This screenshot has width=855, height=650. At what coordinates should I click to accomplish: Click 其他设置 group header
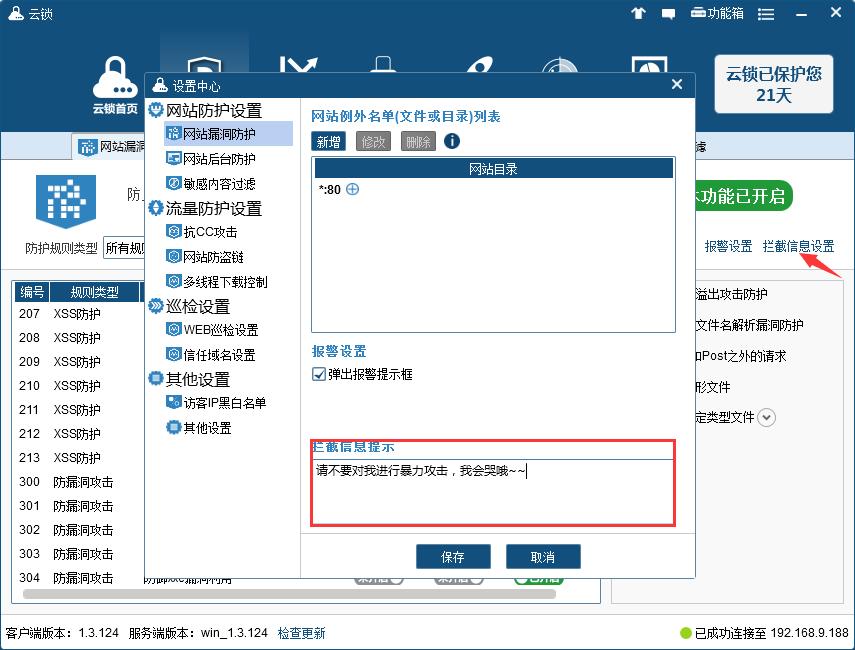click(x=189, y=379)
